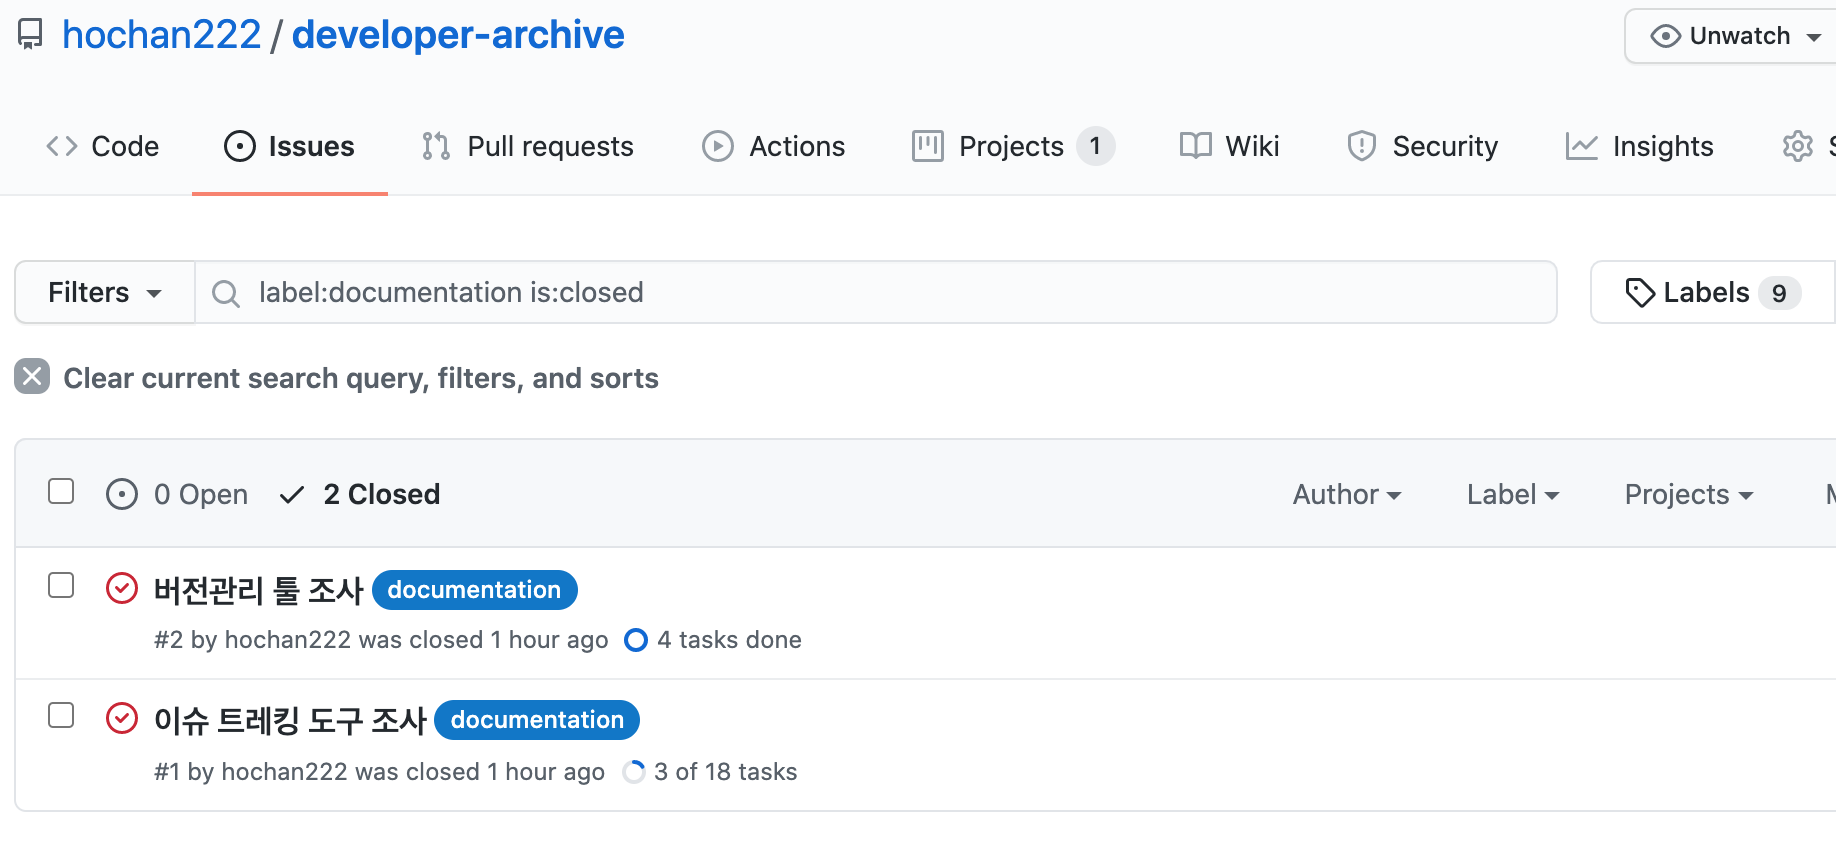
Task: Toggle the select all issues checkbox
Action: [61, 491]
